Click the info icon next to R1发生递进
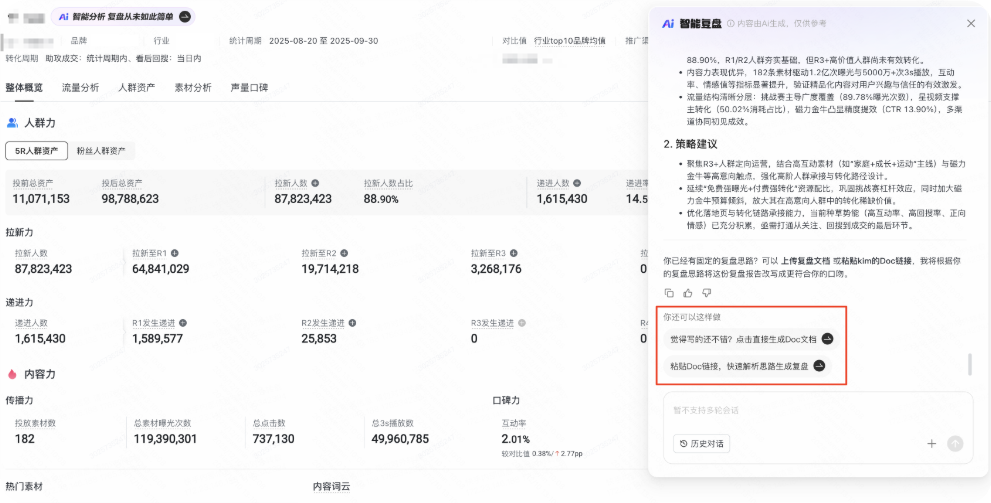 click(x=183, y=323)
